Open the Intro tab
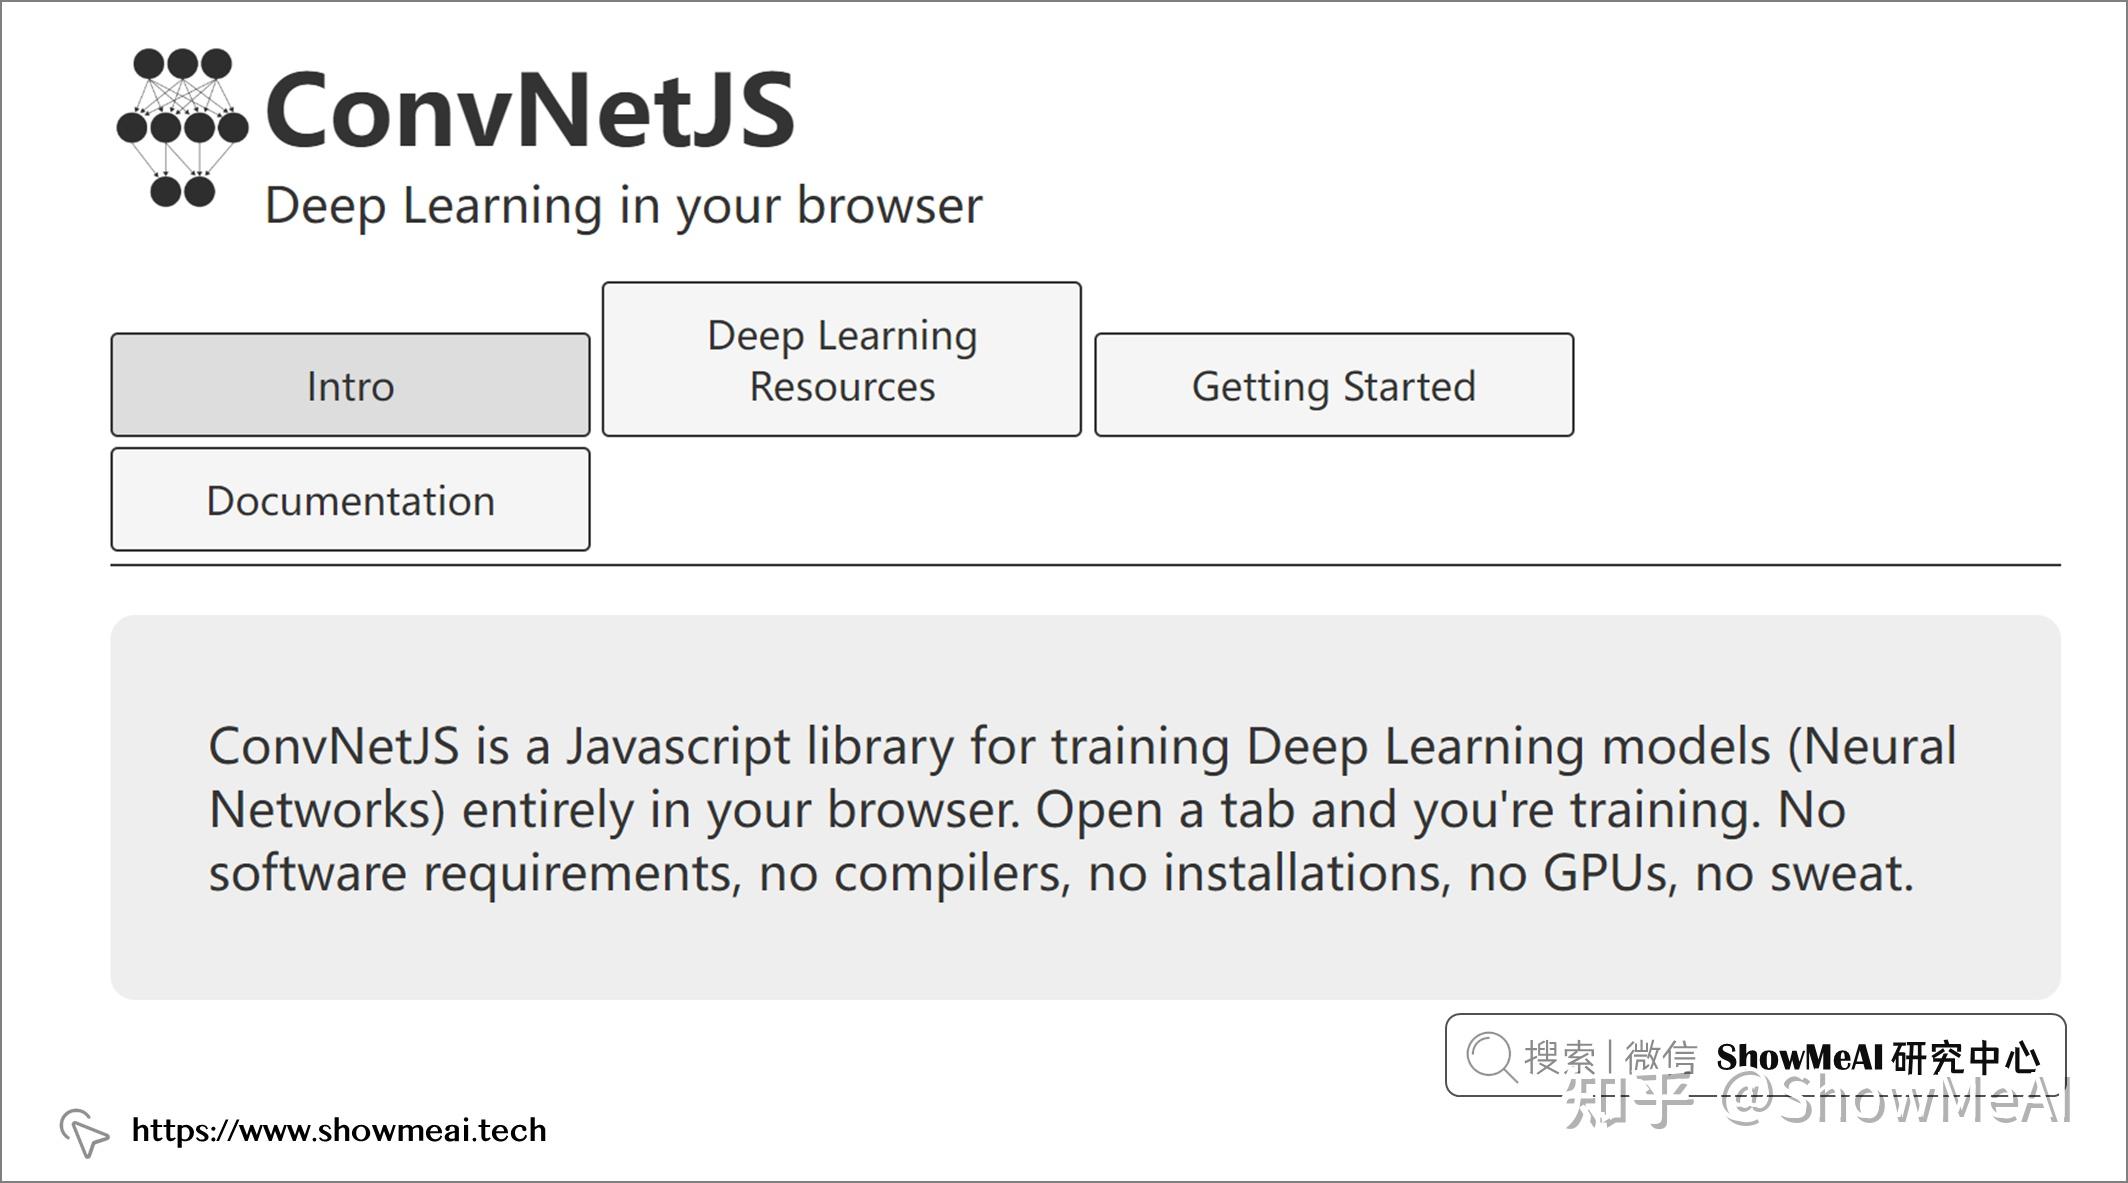The image size is (2128, 1183). click(x=350, y=385)
